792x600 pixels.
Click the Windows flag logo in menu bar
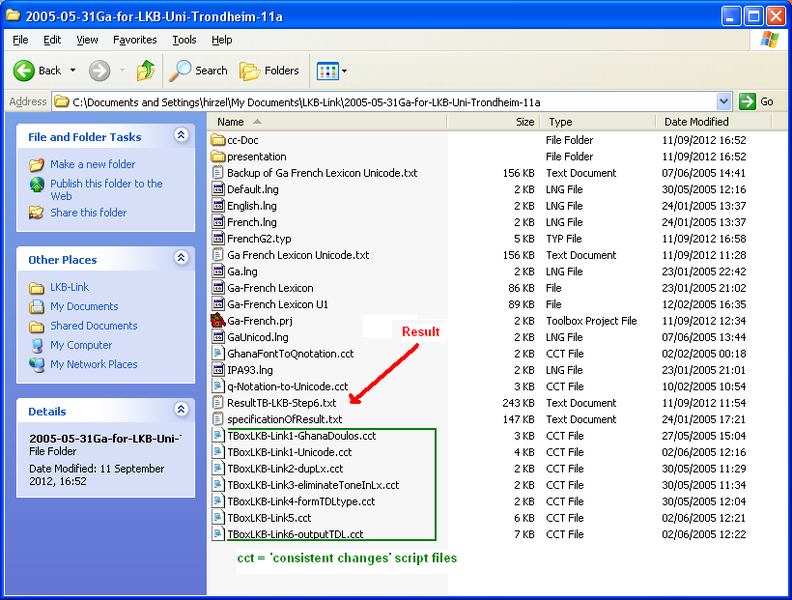tap(769, 39)
